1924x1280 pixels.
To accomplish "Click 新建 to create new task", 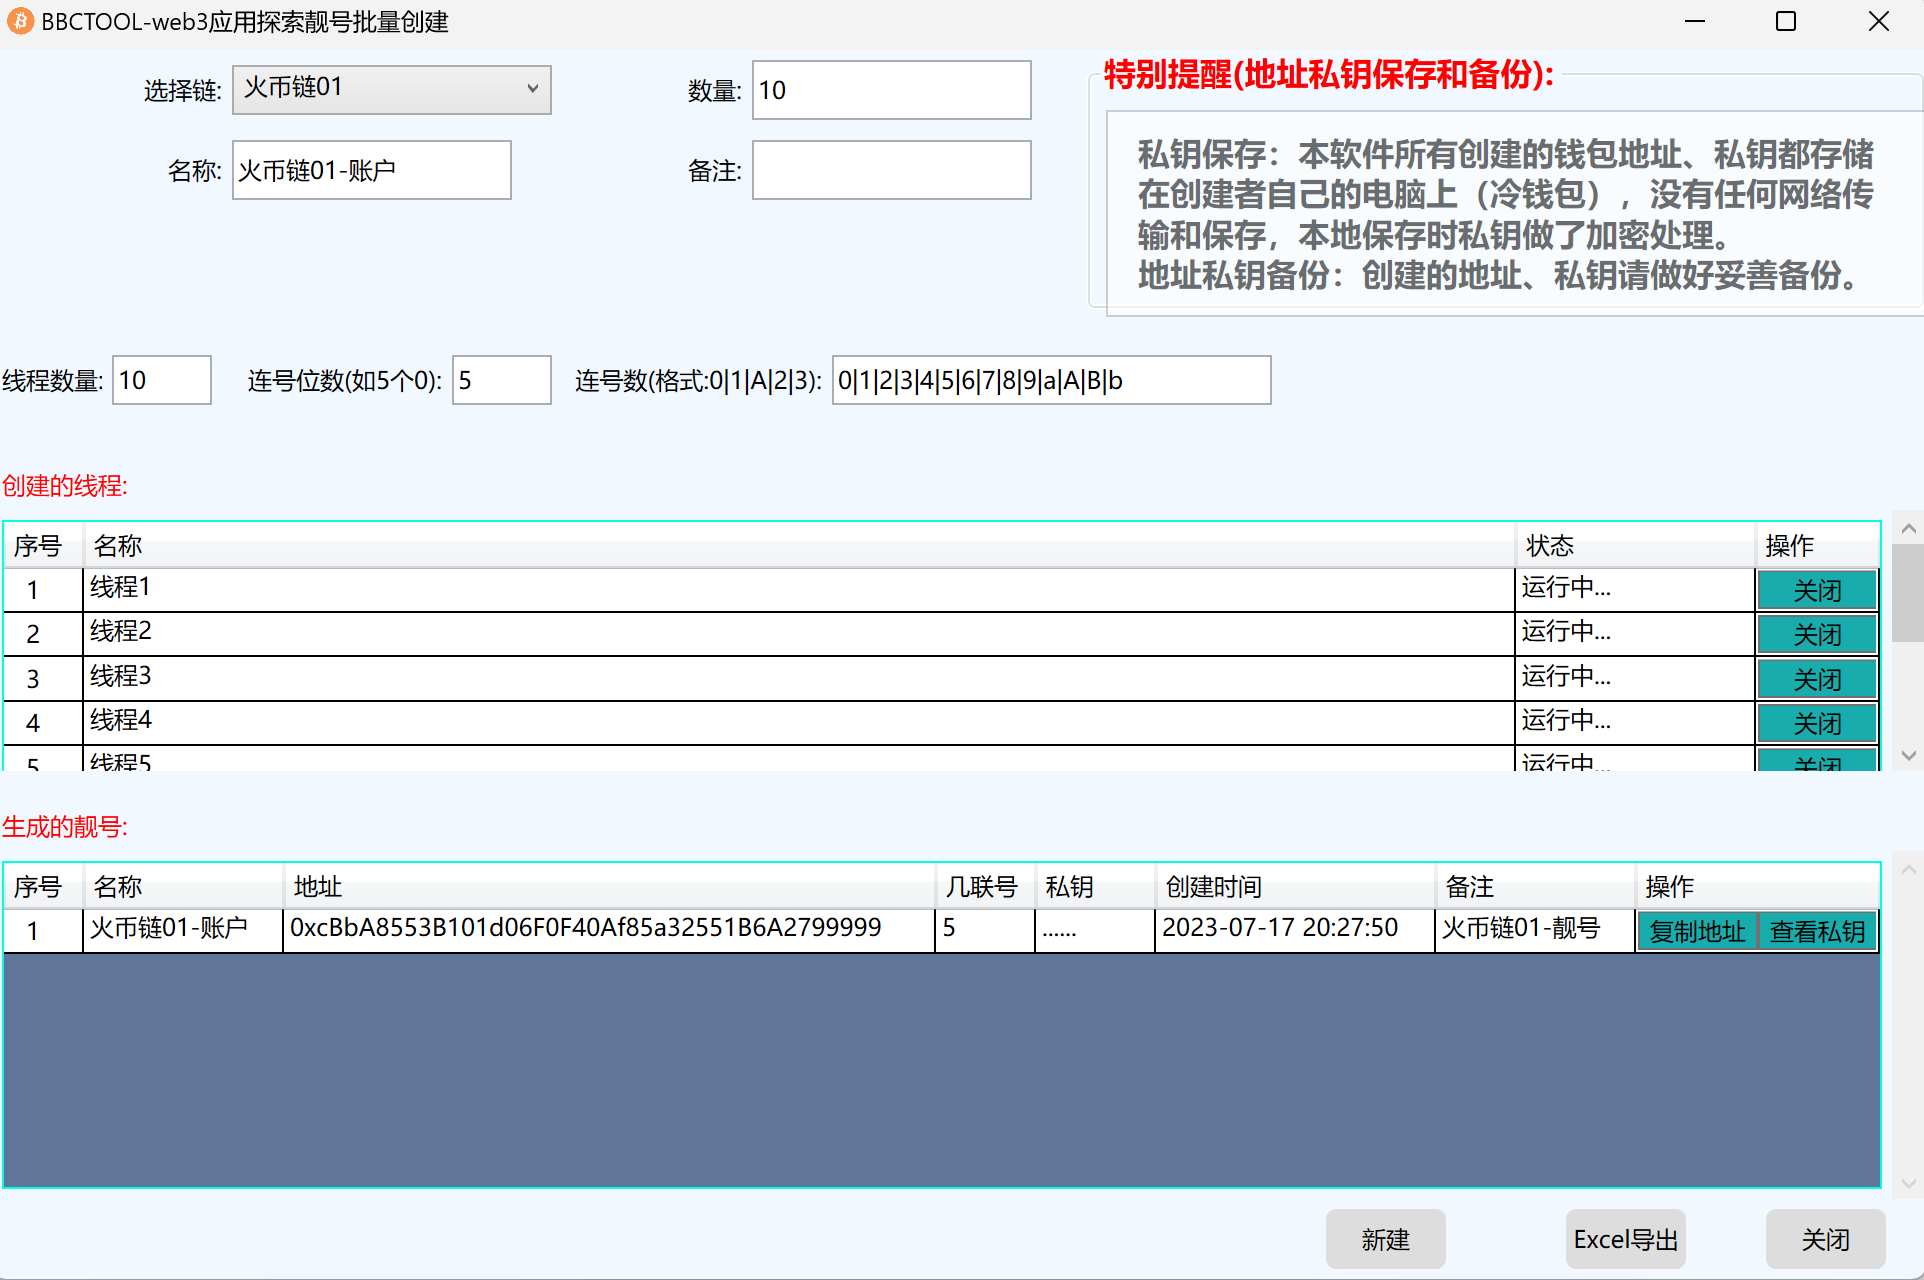I will 1385,1239.
